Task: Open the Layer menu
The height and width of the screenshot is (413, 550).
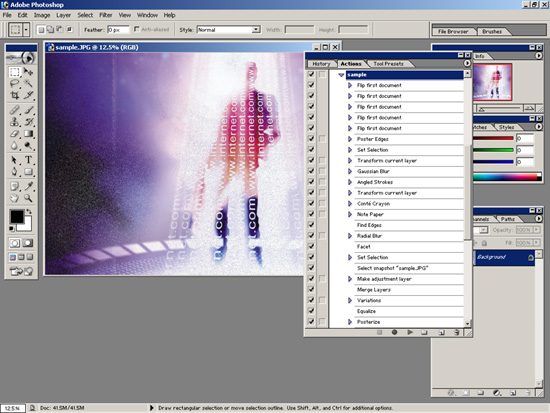Action: (63, 15)
